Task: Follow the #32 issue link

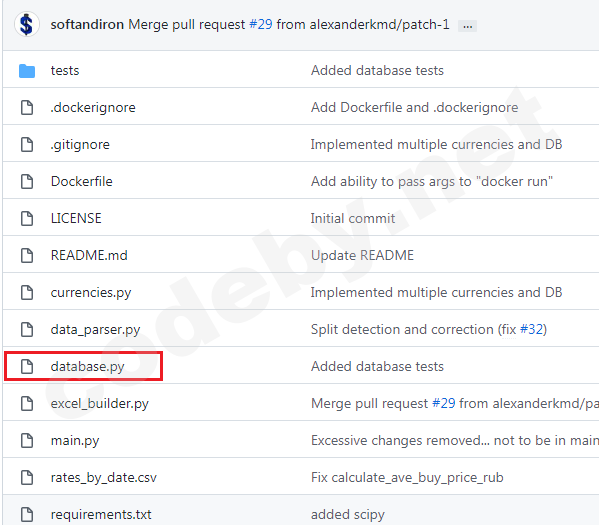Action: pyautogui.click(x=531, y=329)
